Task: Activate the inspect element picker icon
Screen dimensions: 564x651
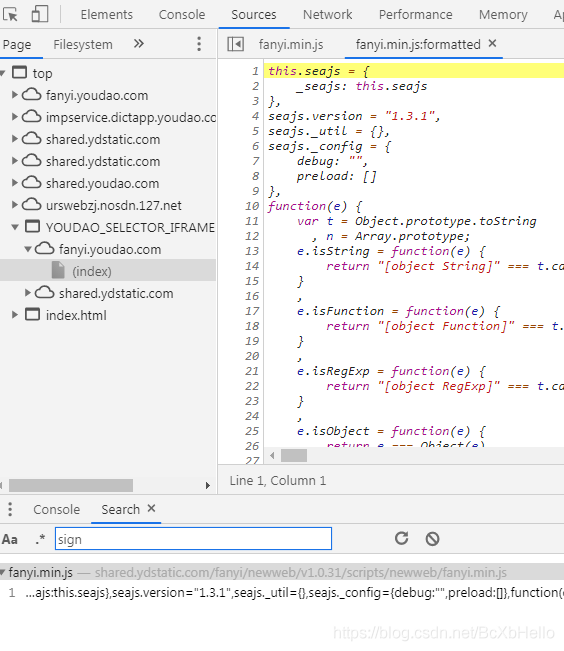Action: [x=10, y=15]
